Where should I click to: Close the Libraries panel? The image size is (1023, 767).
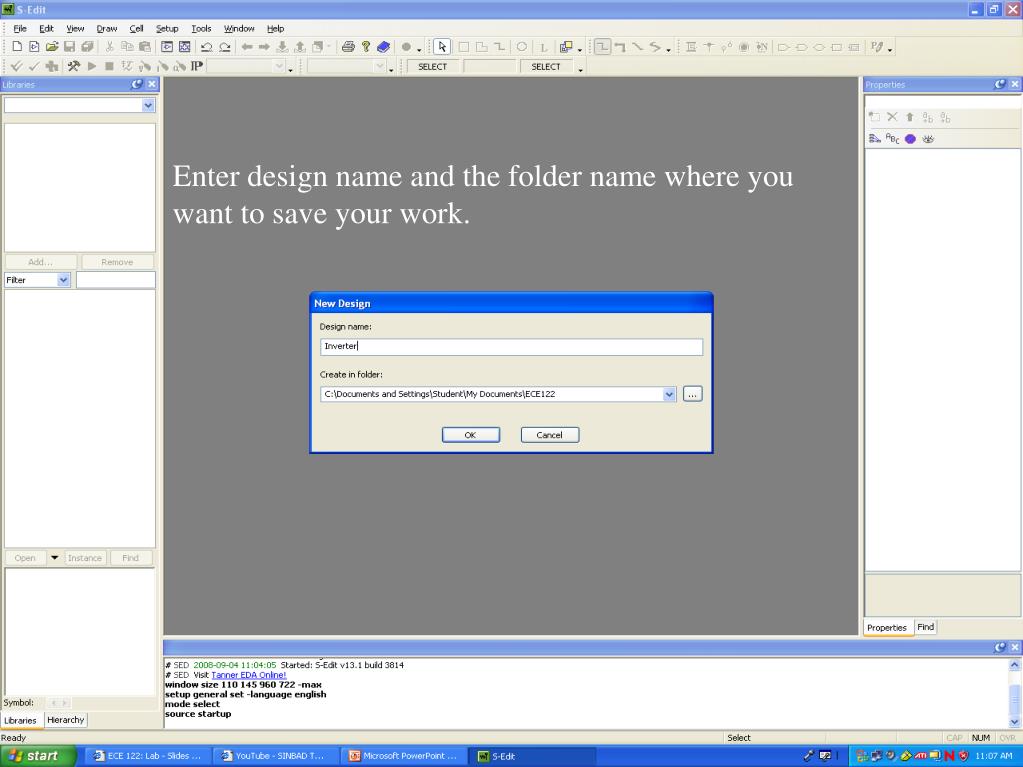(151, 84)
